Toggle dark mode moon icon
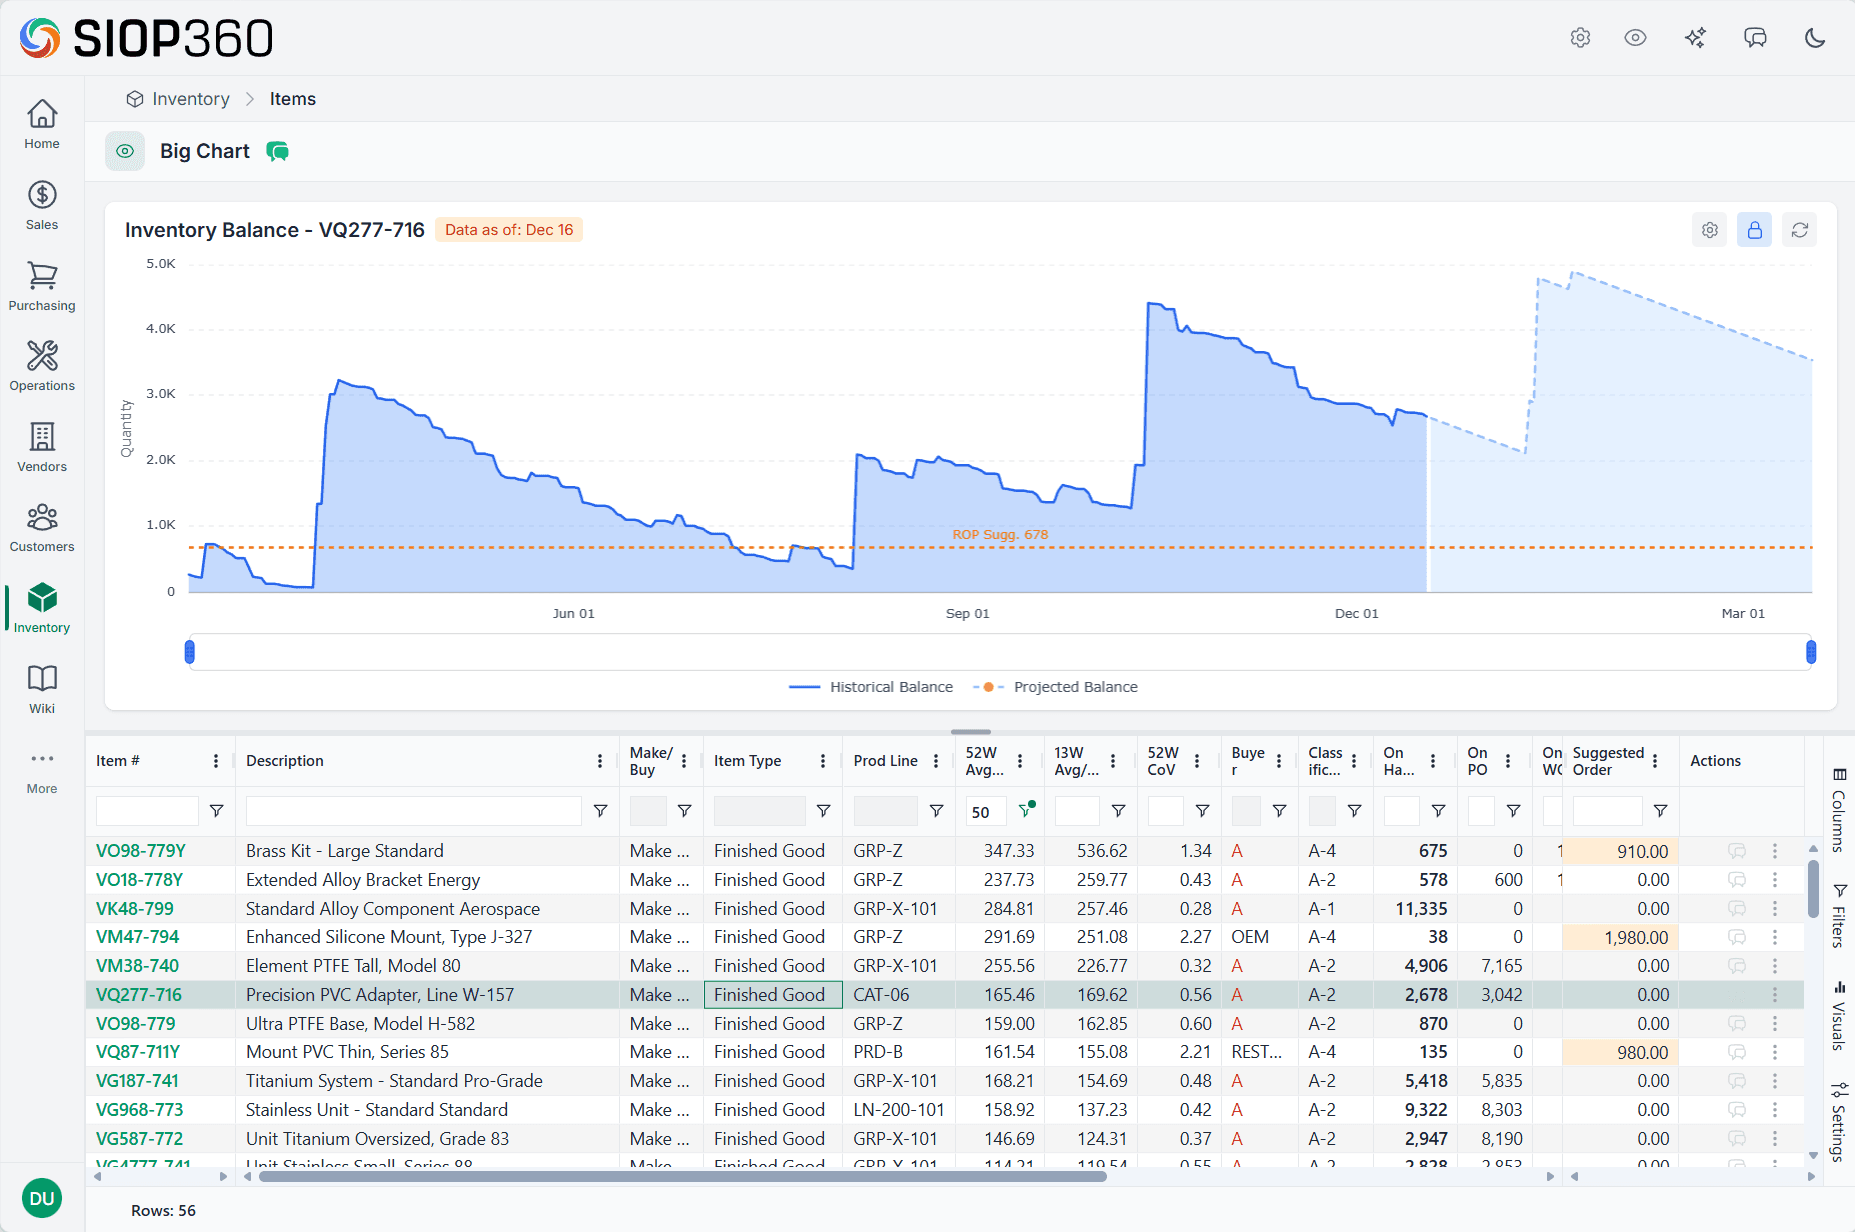 click(1814, 38)
